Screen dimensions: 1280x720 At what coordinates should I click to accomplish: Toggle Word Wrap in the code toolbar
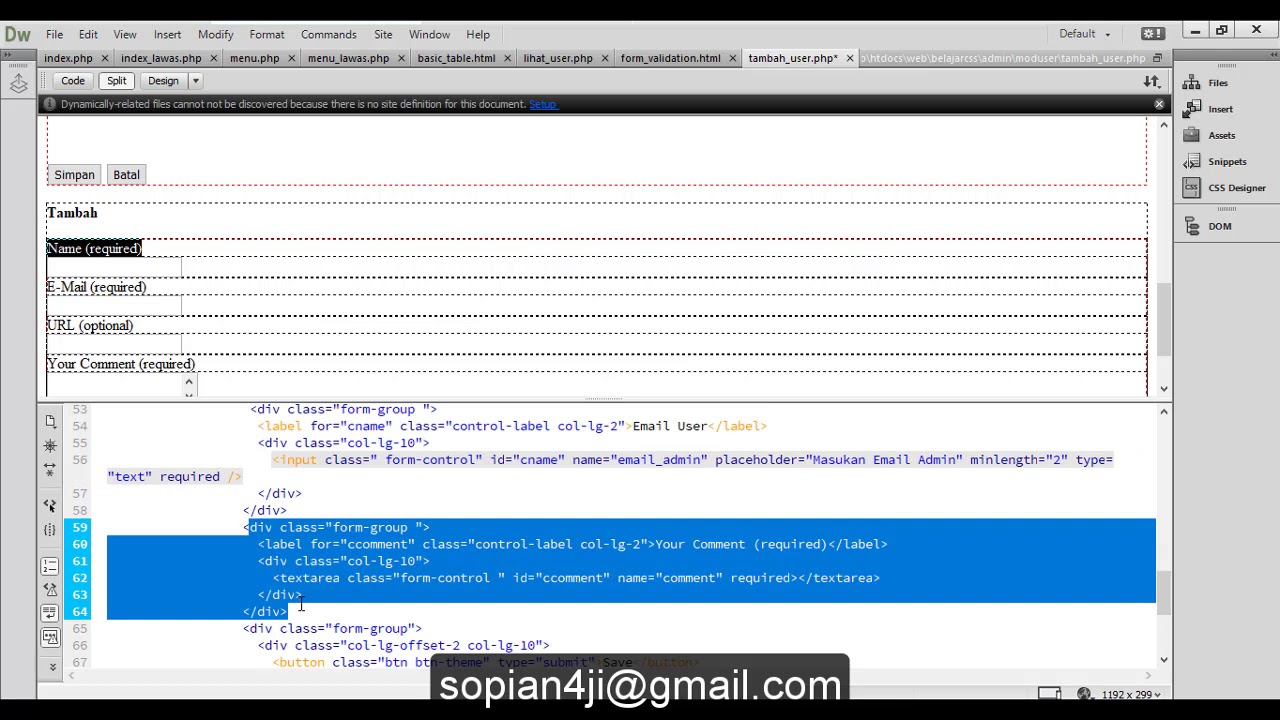click(x=50, y=613)
